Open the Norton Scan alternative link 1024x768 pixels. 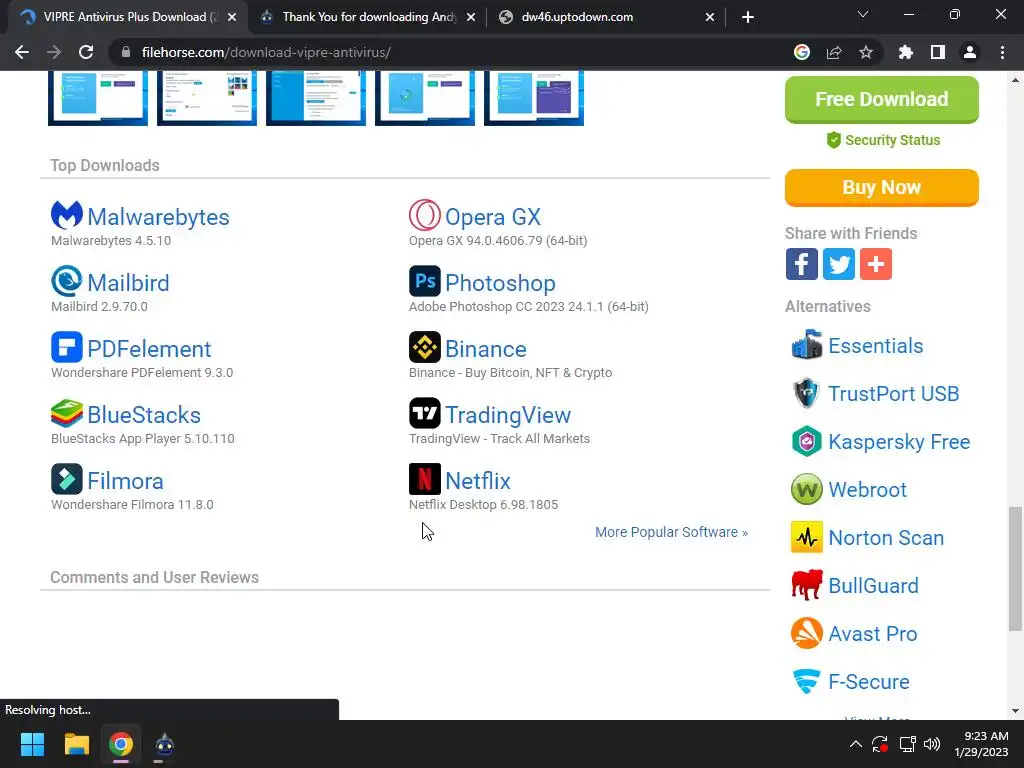click(x=886, y=537)
